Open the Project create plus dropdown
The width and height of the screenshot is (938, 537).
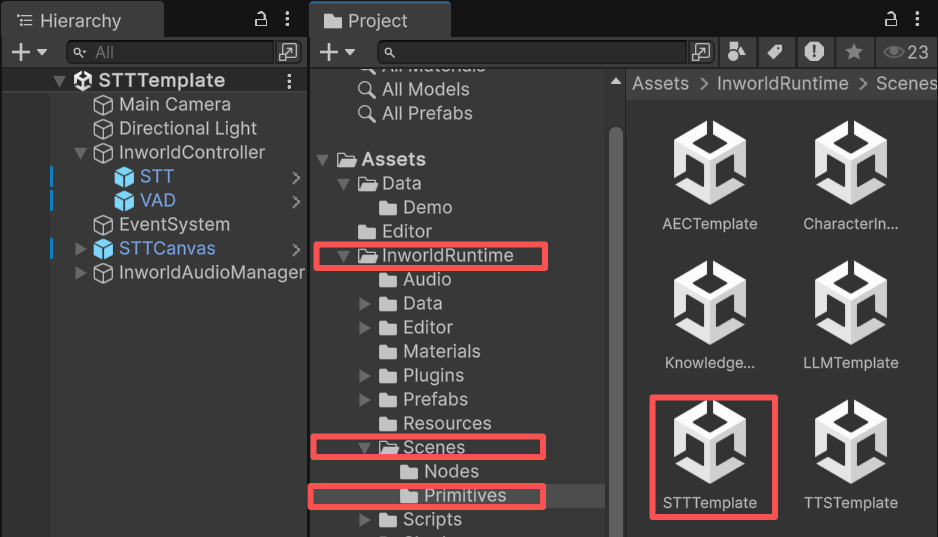click(x=337, y=52)
